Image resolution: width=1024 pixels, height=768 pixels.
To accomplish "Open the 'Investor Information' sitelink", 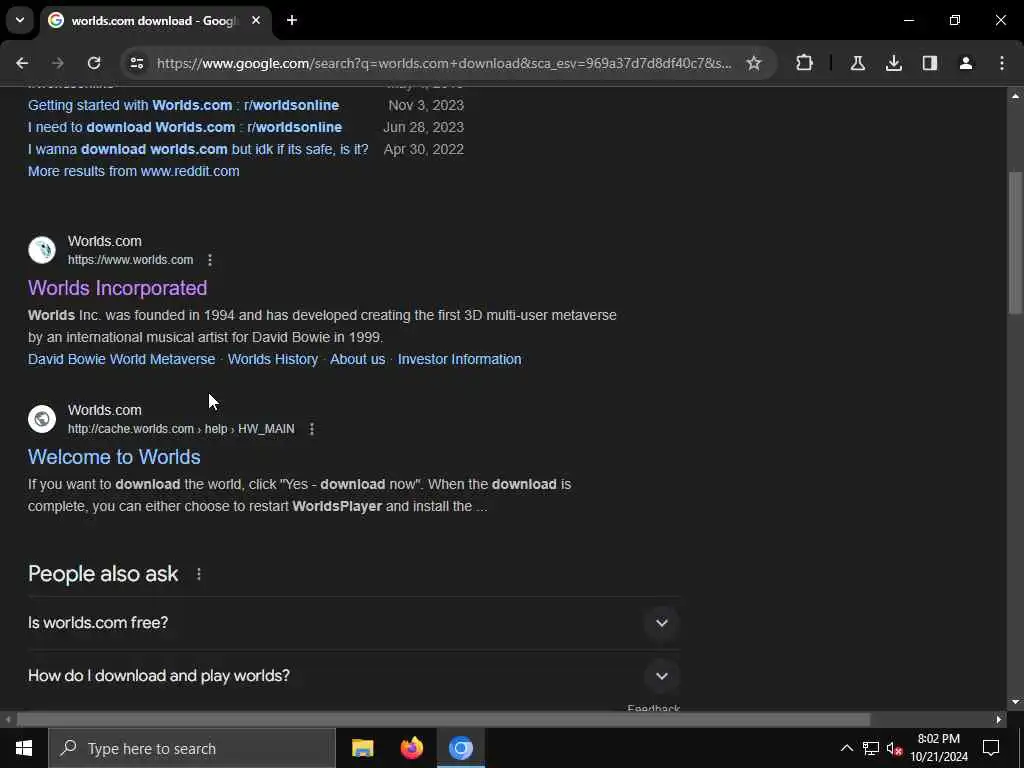I will 459,359.
